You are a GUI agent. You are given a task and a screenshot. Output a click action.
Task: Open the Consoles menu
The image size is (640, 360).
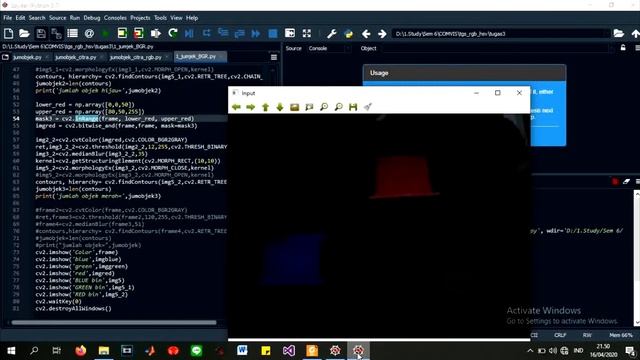(115, 18)
